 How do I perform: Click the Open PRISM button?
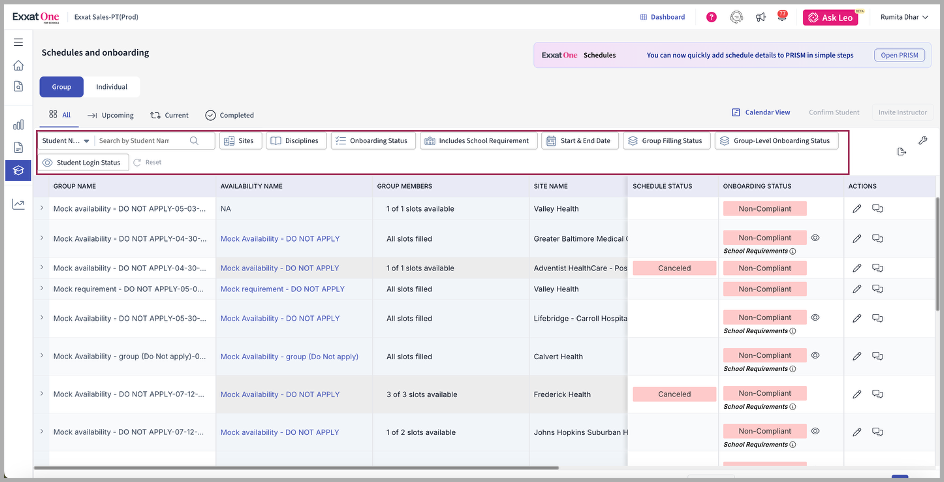coord(899,55)
